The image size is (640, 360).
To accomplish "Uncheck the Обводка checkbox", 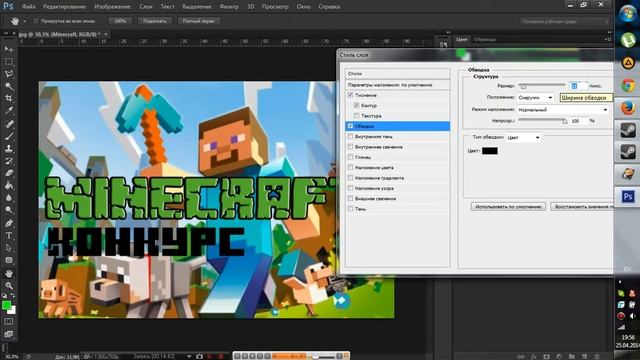I will 350,126.
